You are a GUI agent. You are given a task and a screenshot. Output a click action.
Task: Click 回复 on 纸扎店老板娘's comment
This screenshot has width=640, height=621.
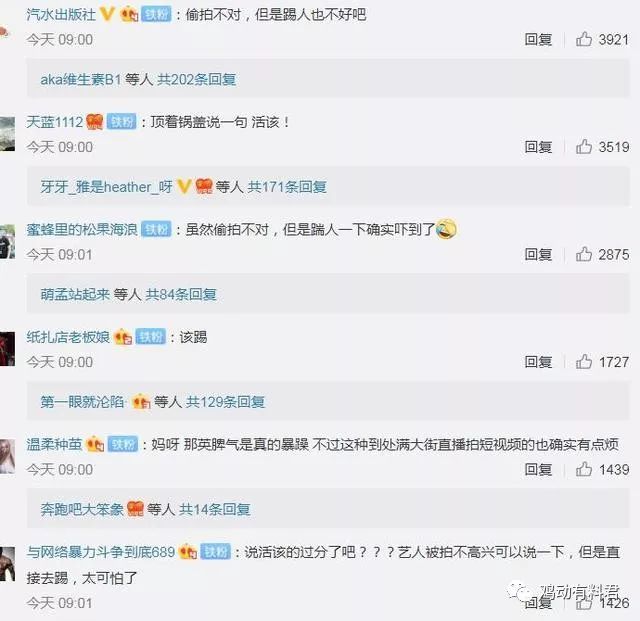(538, 362)
